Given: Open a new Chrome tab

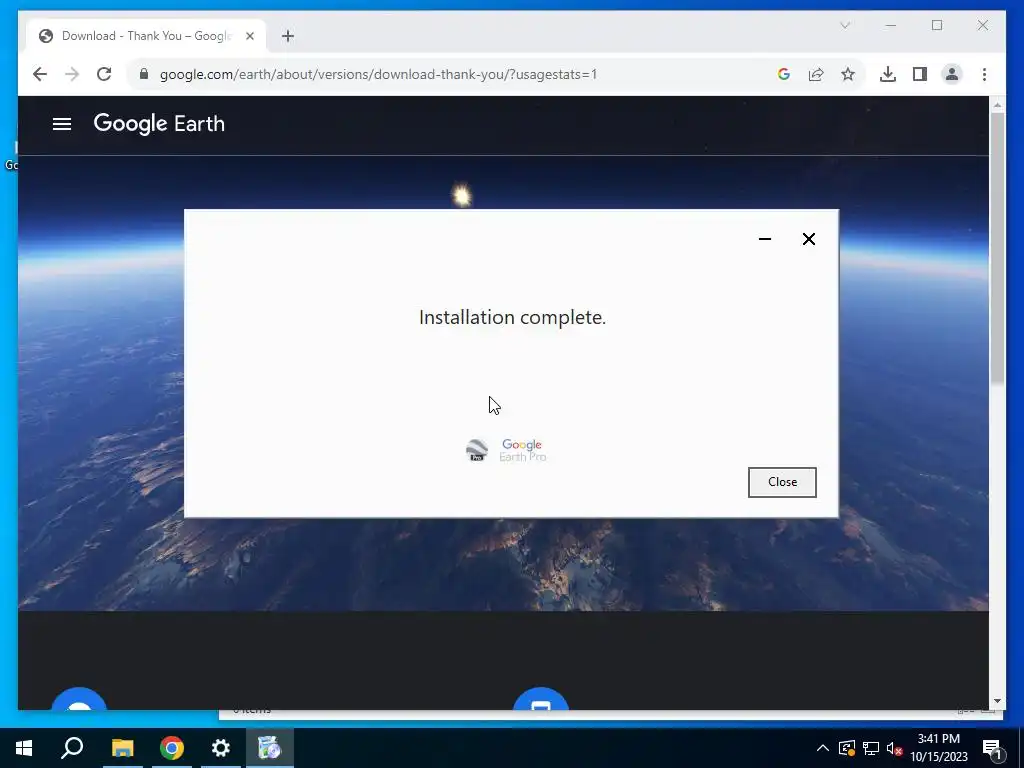Looking at the screenshot, I should [x=288, y=36].
